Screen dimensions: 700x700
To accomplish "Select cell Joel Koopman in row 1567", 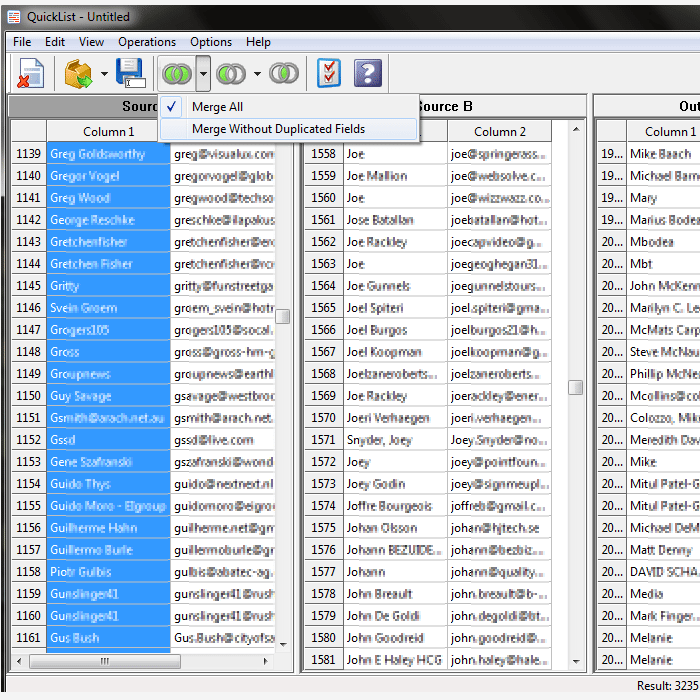I will coord(395,352).
